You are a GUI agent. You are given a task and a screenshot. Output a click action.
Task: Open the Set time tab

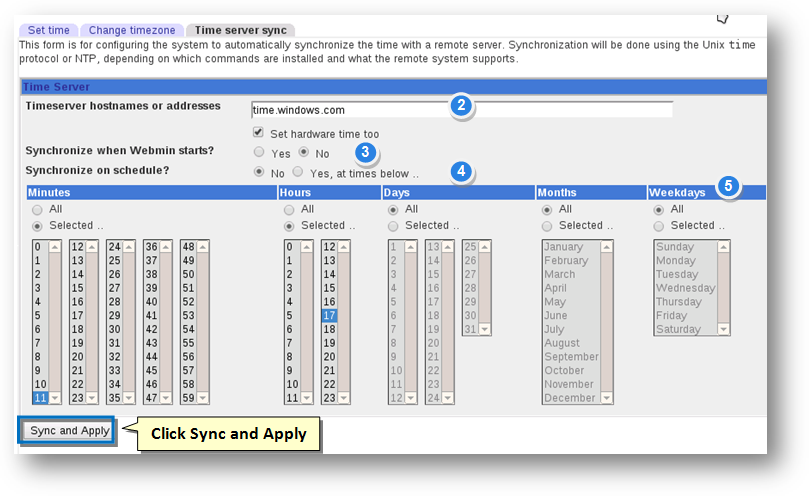[48, 30]
